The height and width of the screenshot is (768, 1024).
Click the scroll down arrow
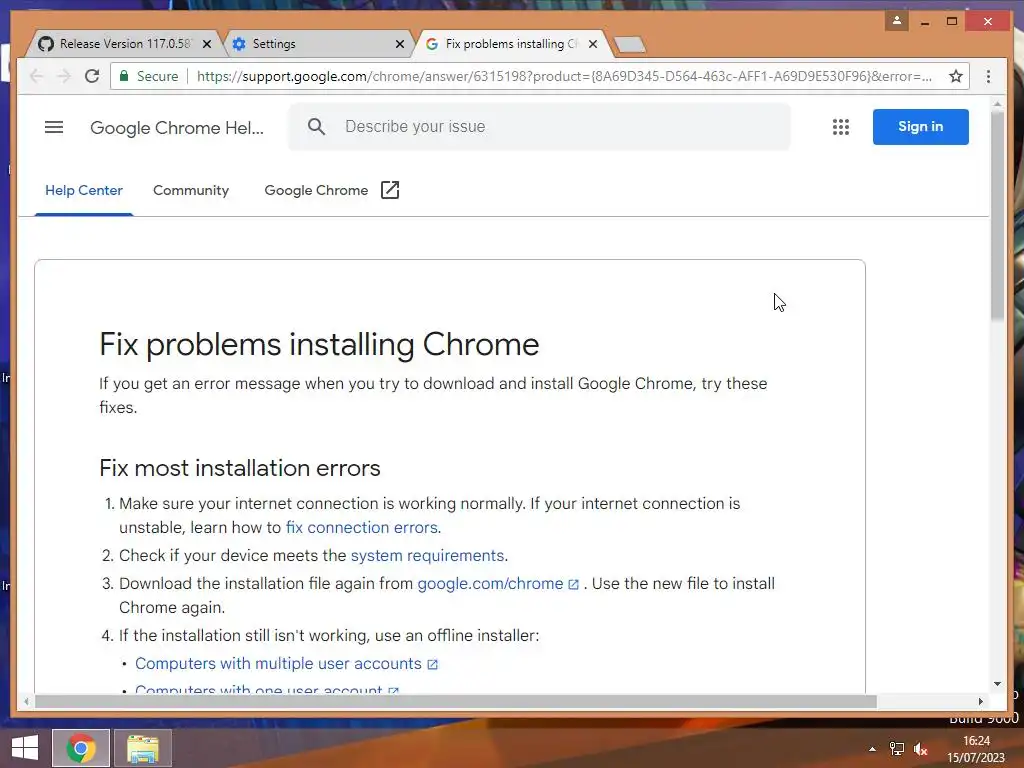point(997,684)
